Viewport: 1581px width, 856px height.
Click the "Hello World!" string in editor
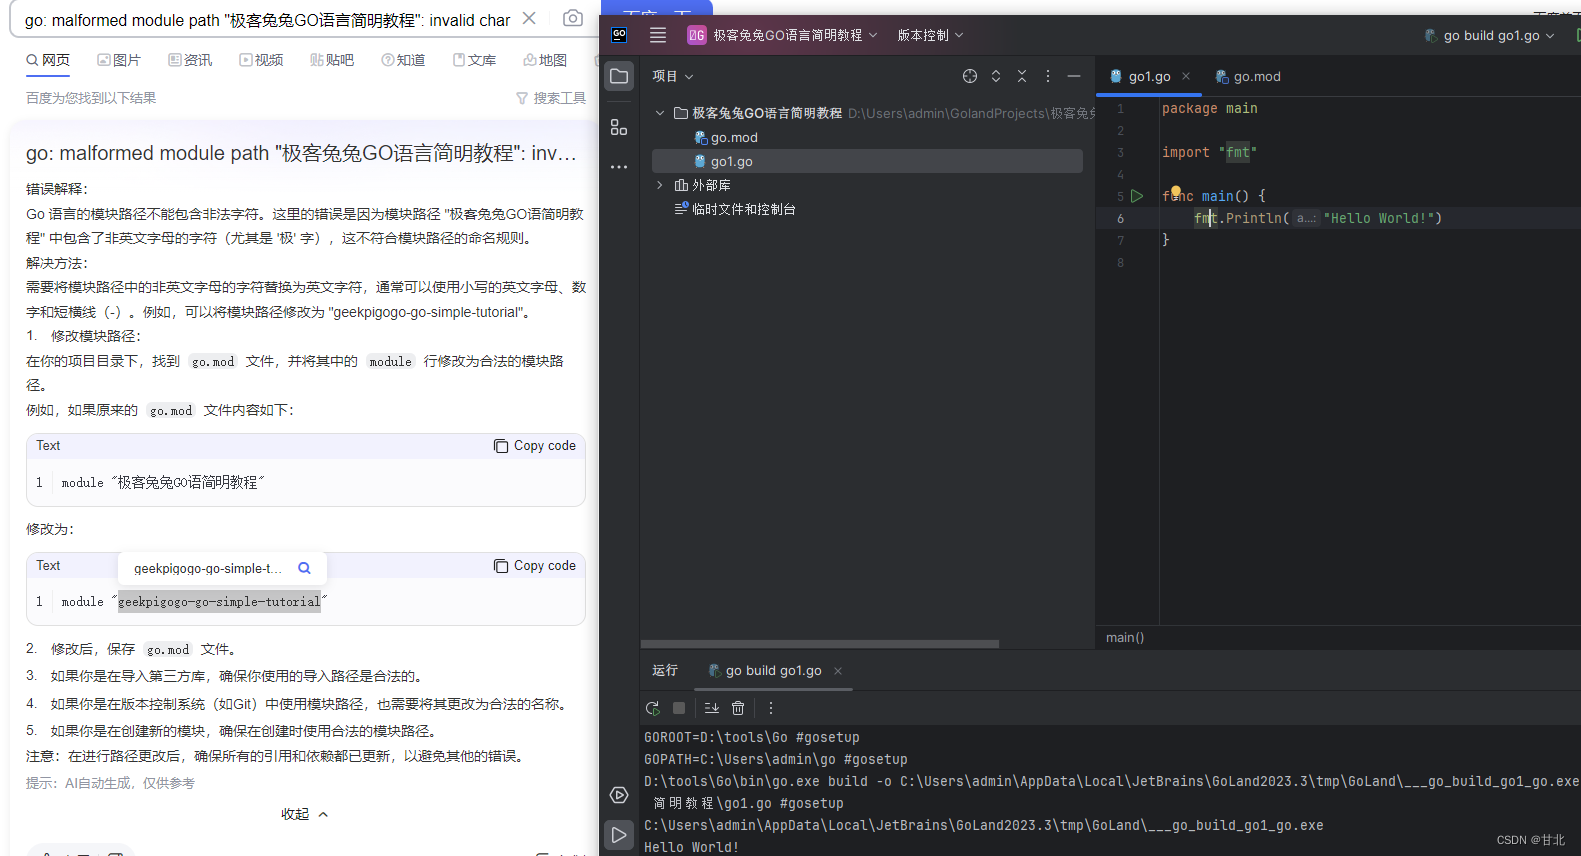click(1382, 218)
